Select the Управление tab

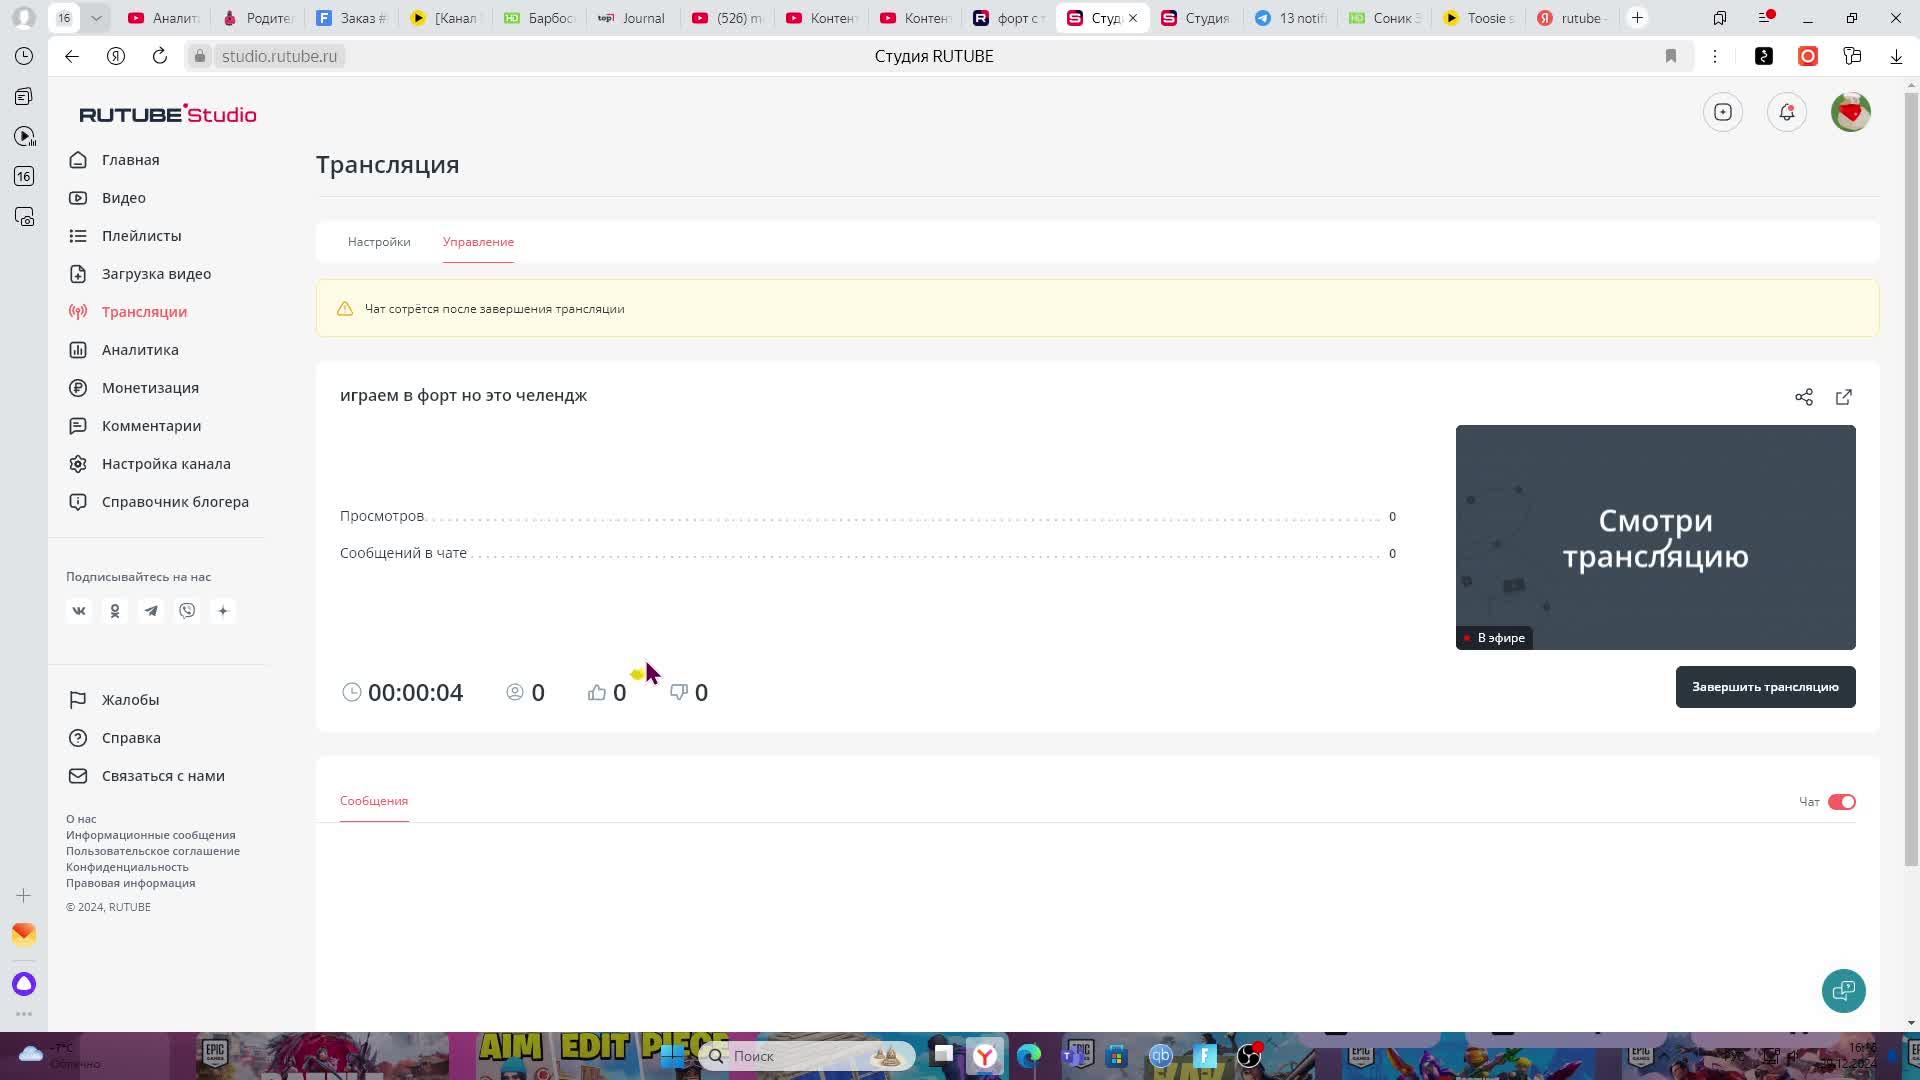click(x=478, y=242)
